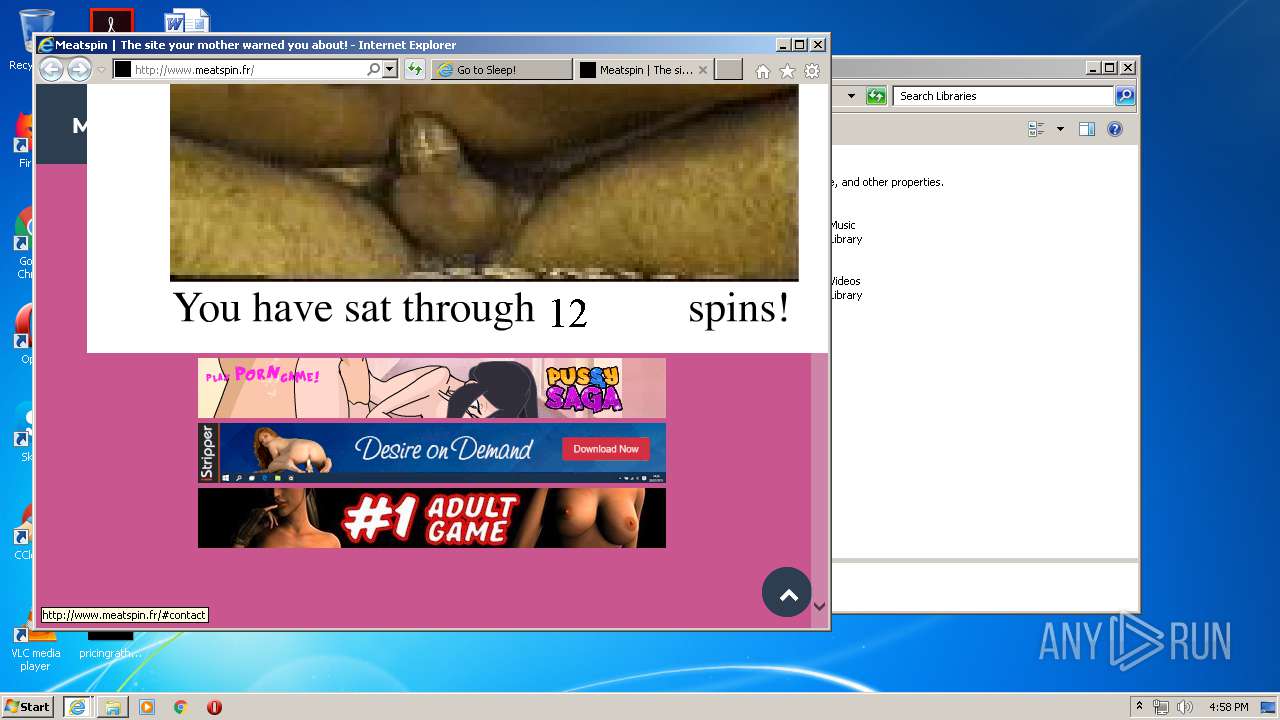Click the Music Library entry in Libraries
Screen dimensions: 1280x720
[846, 232]
